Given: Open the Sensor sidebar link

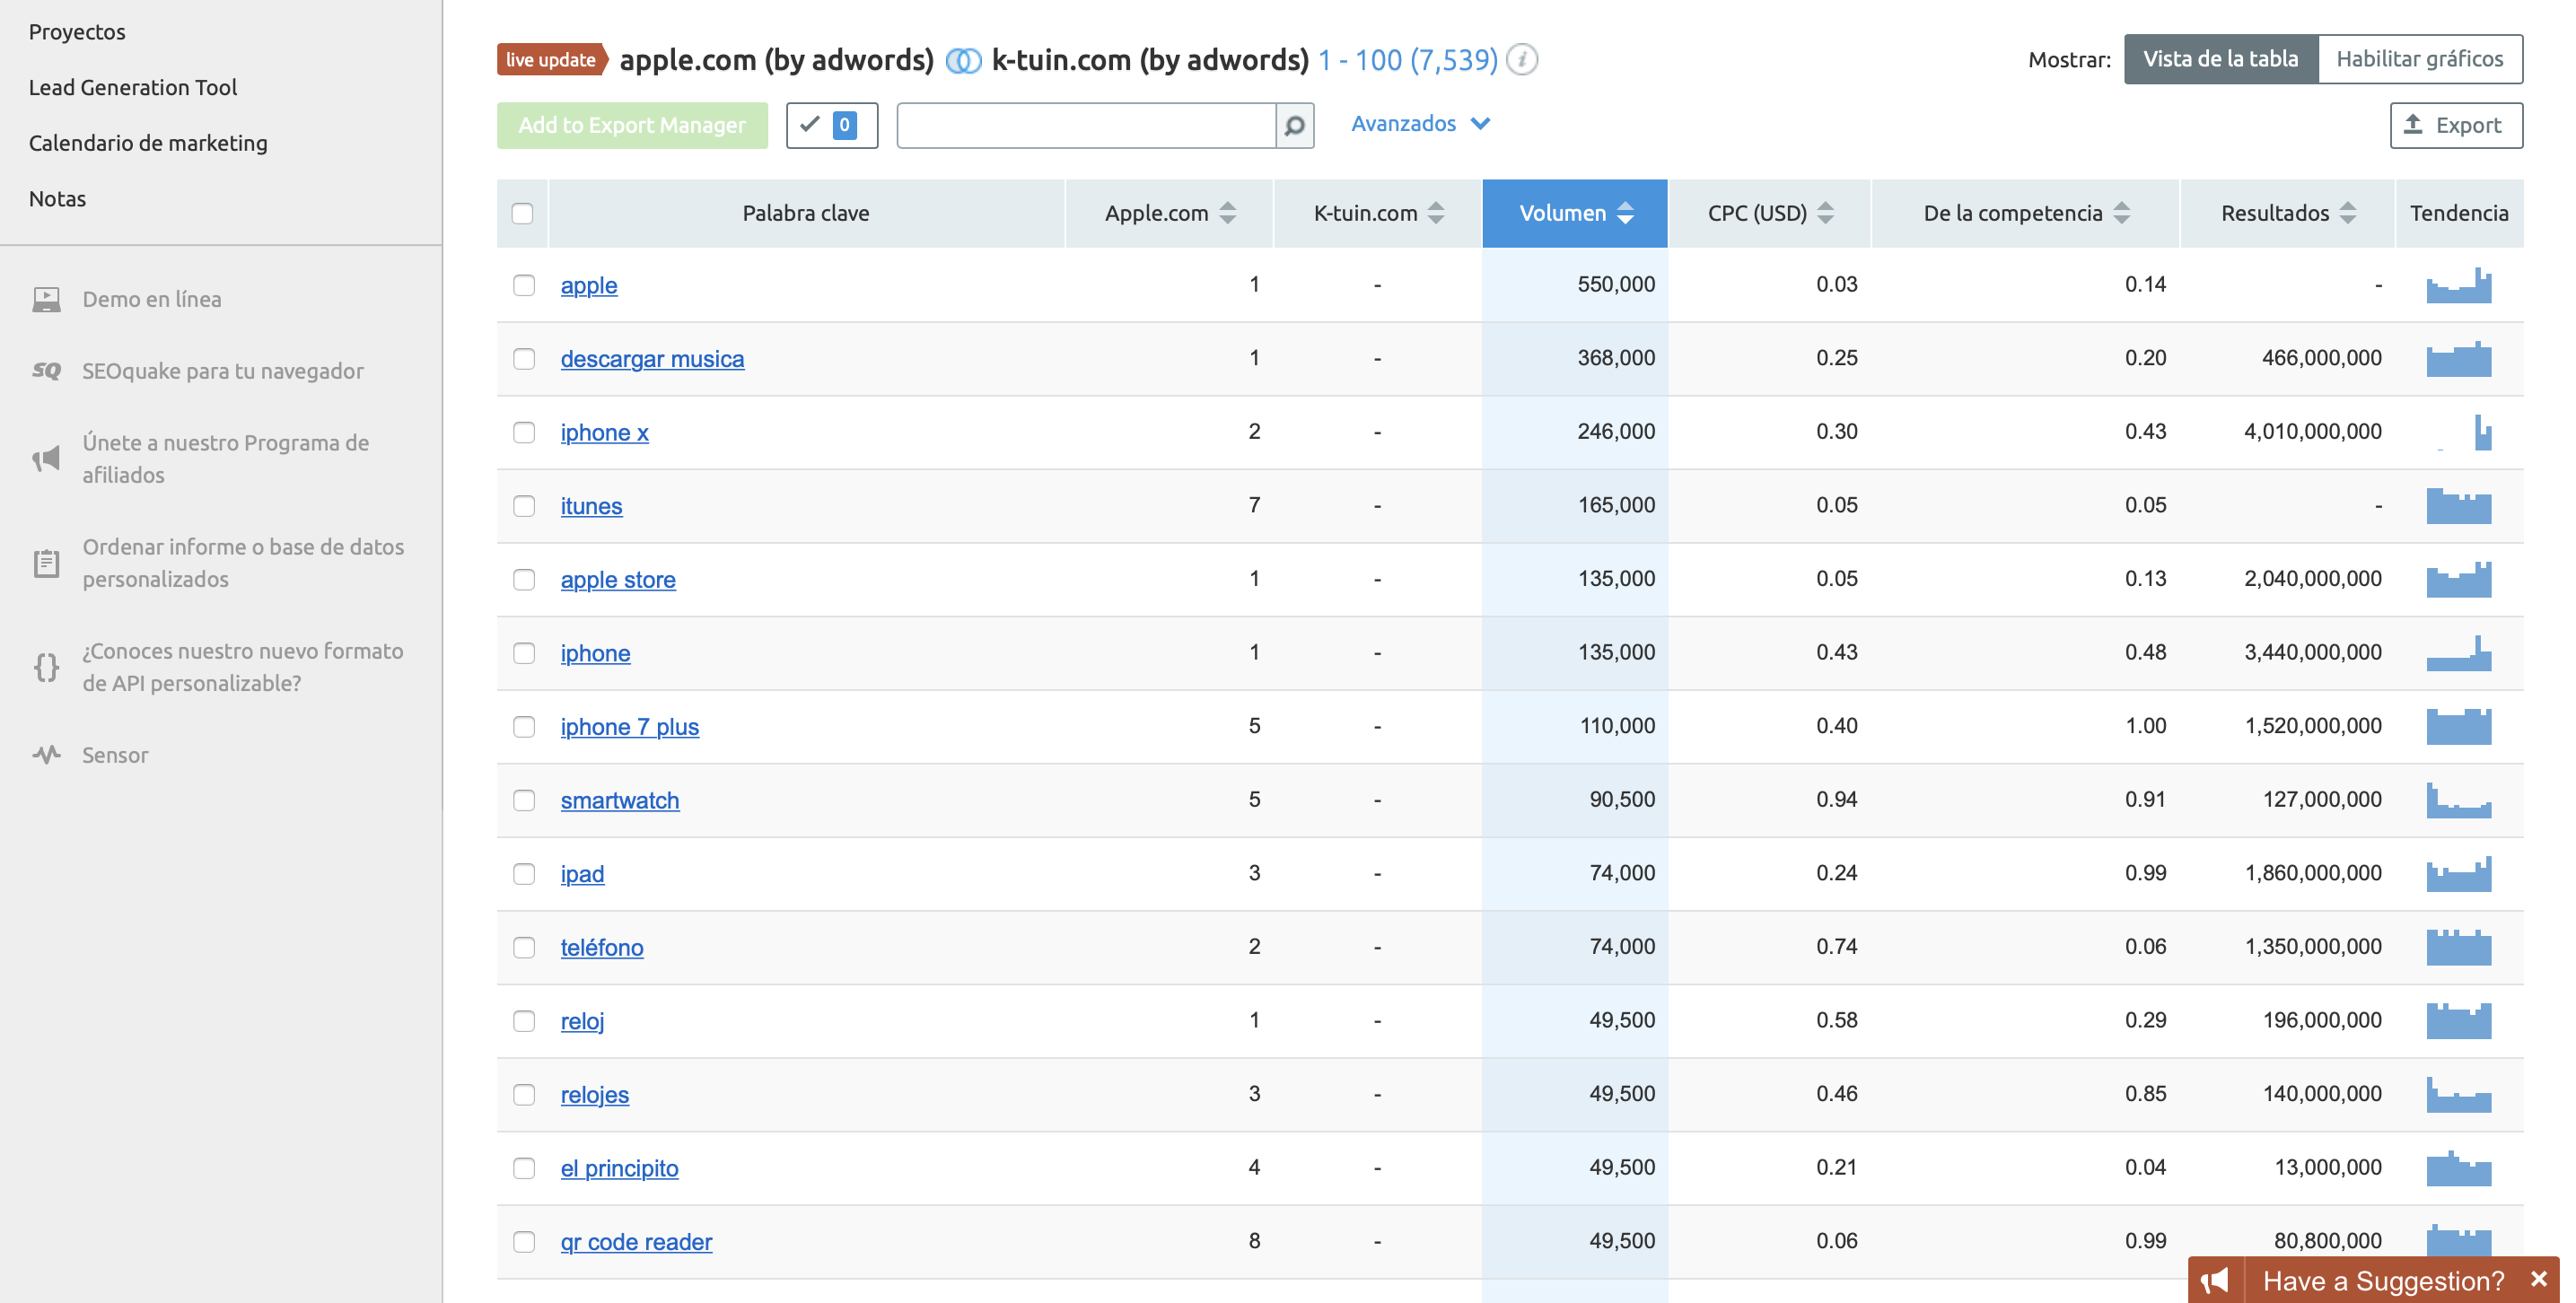Looking at the screenshot, I should click(115, 755).
